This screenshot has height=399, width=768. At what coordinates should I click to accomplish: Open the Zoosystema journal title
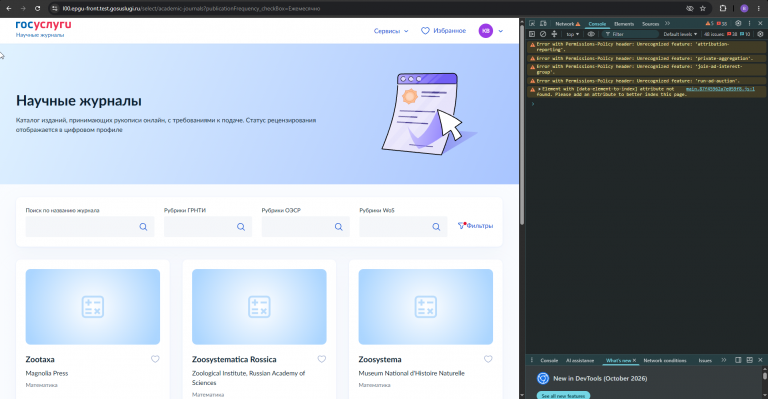pos(380,359)
